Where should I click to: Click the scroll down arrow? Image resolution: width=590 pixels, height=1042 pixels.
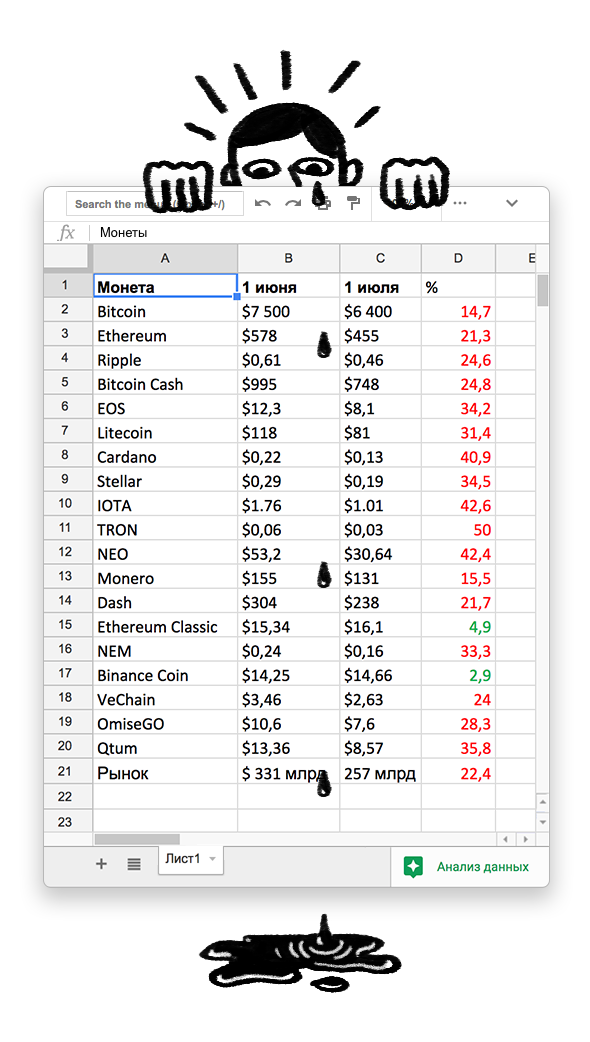click(543, 822)
